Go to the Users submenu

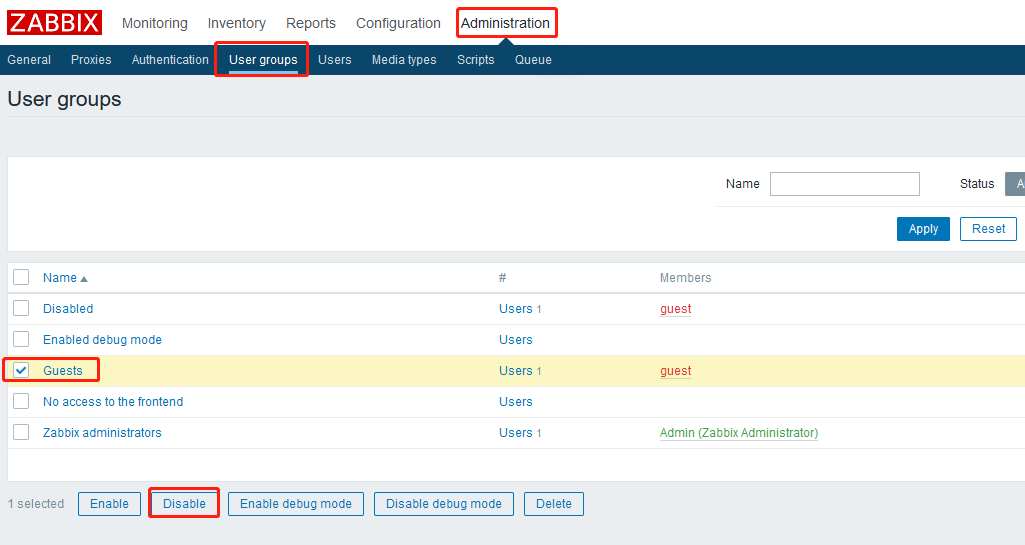click(x=335, y=59)
